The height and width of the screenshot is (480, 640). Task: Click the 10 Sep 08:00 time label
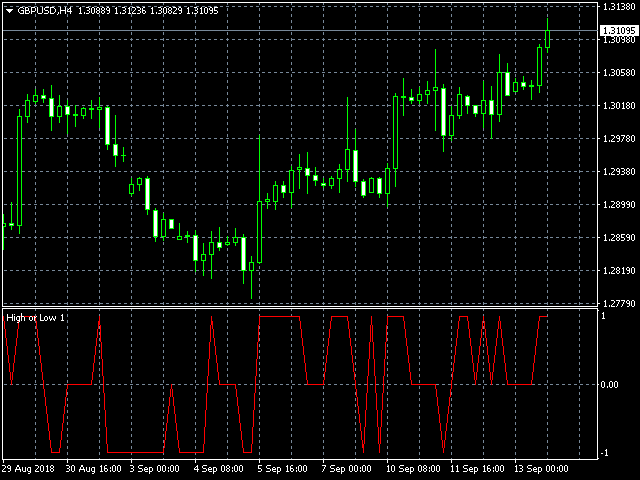pyautogui.click(x=413, y=469)
